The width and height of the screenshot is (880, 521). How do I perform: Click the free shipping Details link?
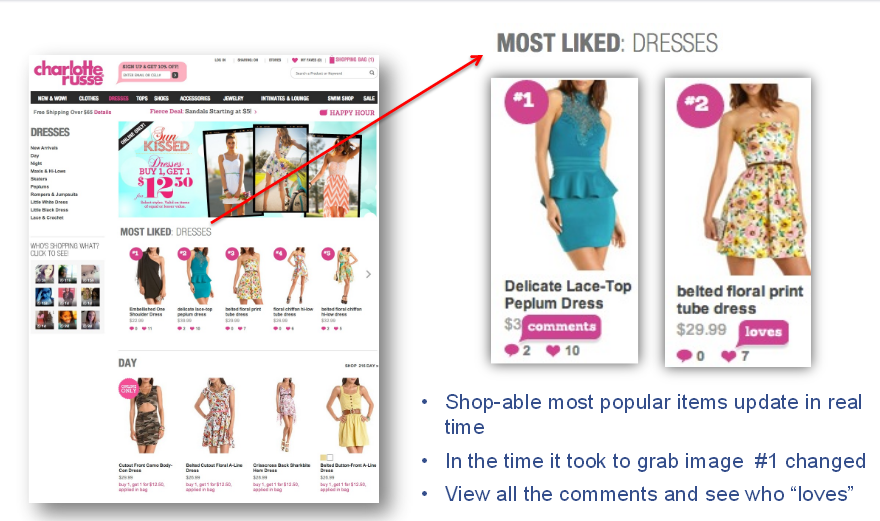point(102,112)
